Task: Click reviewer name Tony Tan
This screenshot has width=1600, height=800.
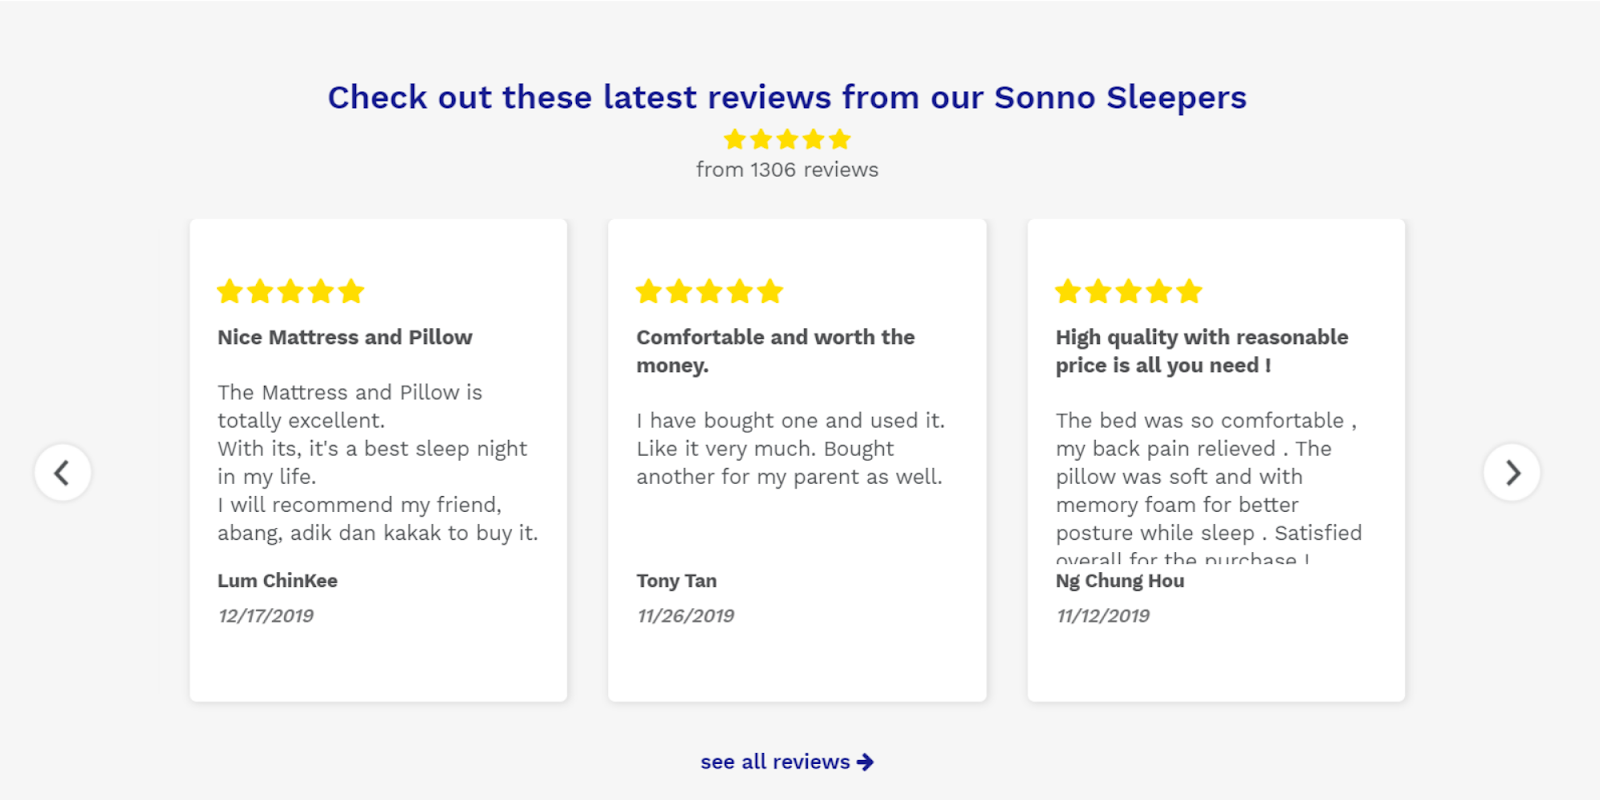Action: point(677,581)
